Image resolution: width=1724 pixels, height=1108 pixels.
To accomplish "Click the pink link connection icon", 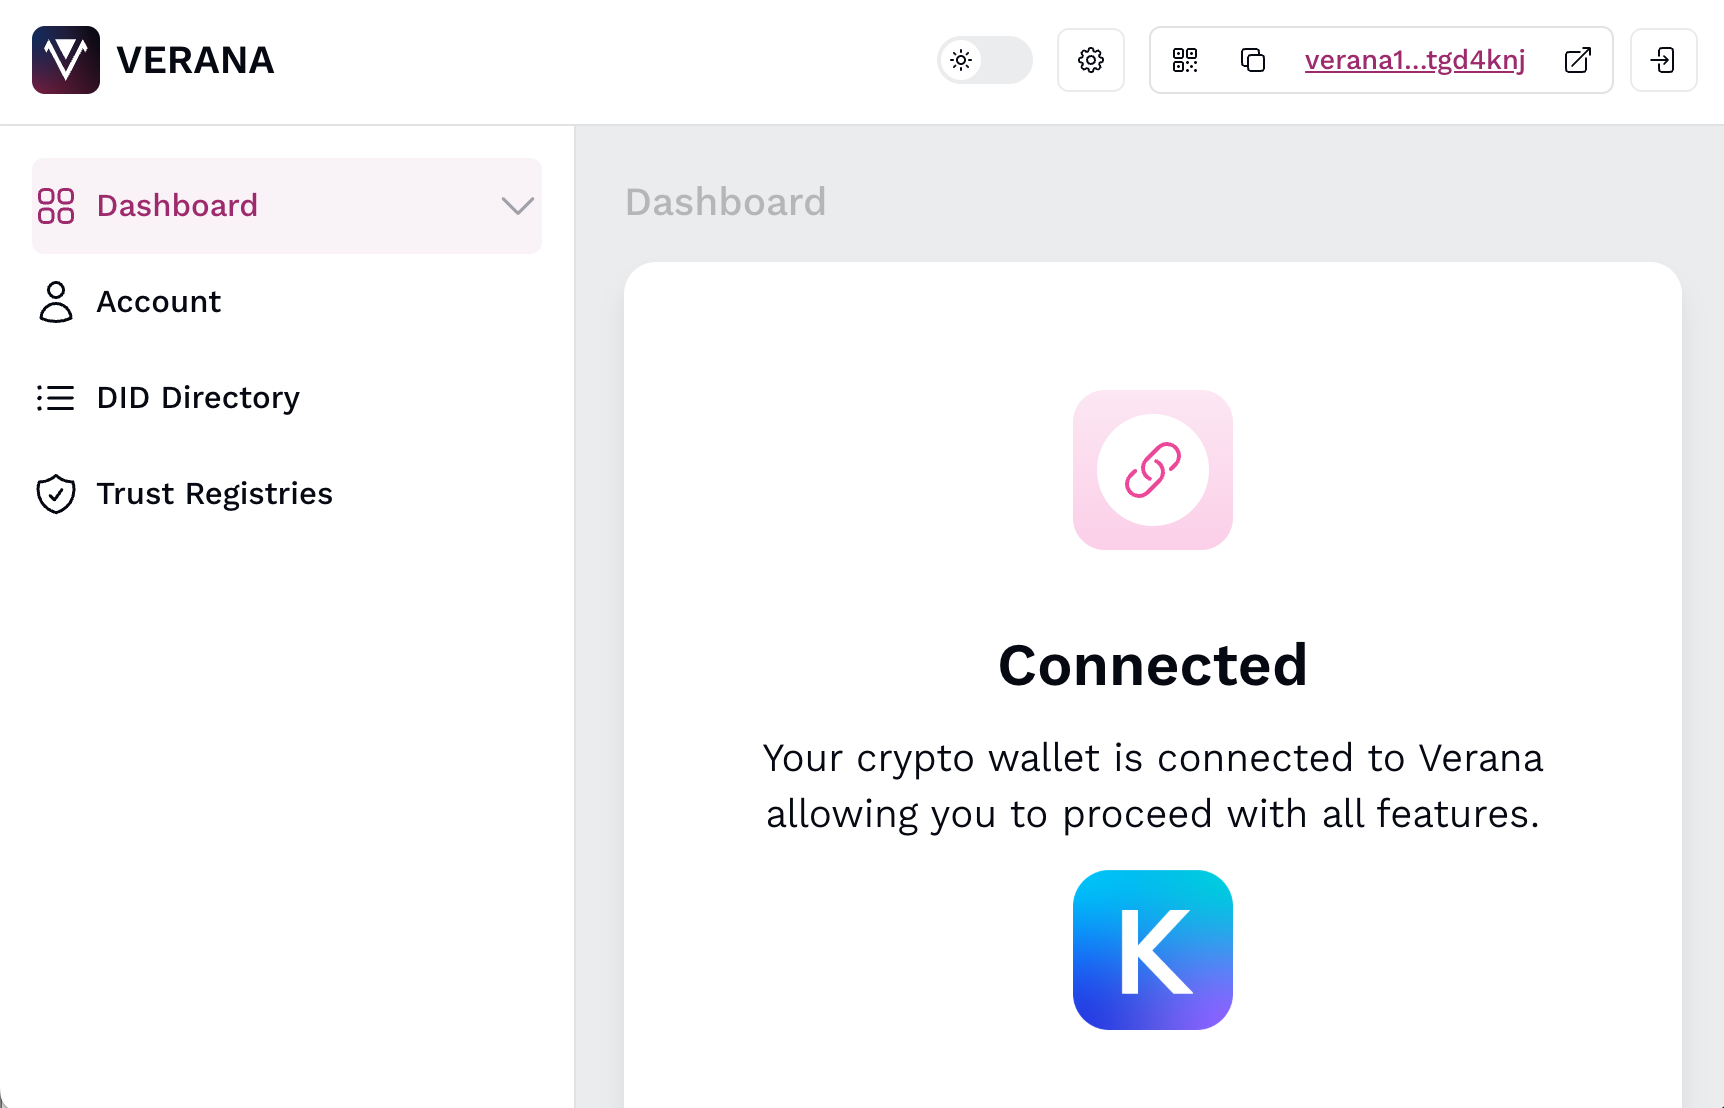I will [1152, 470].
